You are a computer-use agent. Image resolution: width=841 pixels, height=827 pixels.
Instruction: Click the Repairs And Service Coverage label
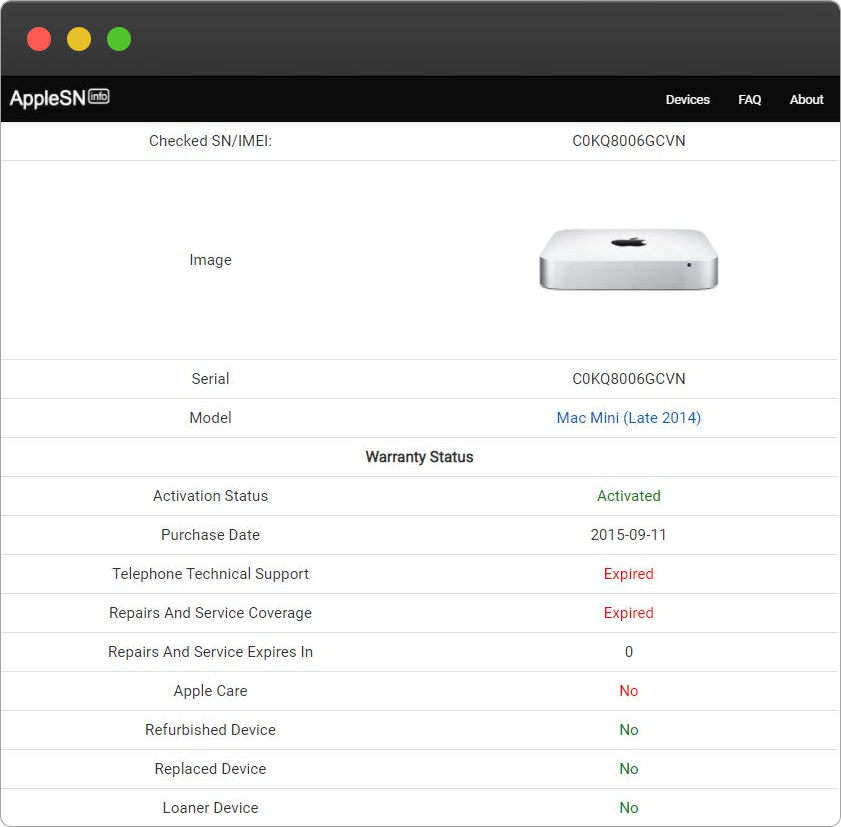[x=210, y=613]
